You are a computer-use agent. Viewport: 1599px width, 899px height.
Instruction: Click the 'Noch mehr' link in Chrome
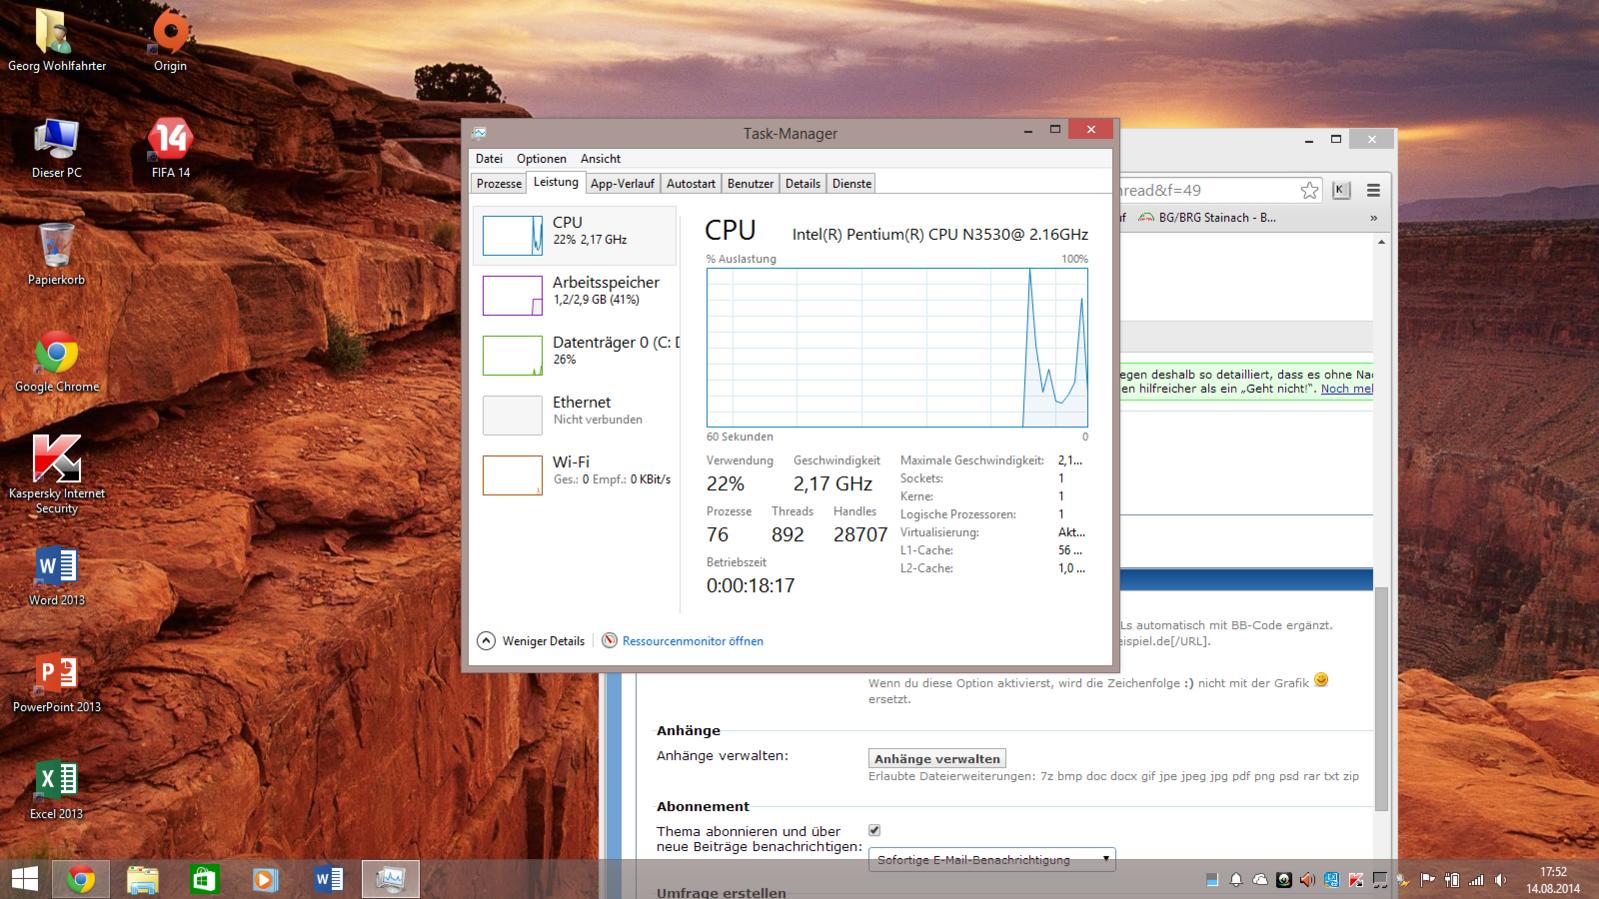point(1346,389)
